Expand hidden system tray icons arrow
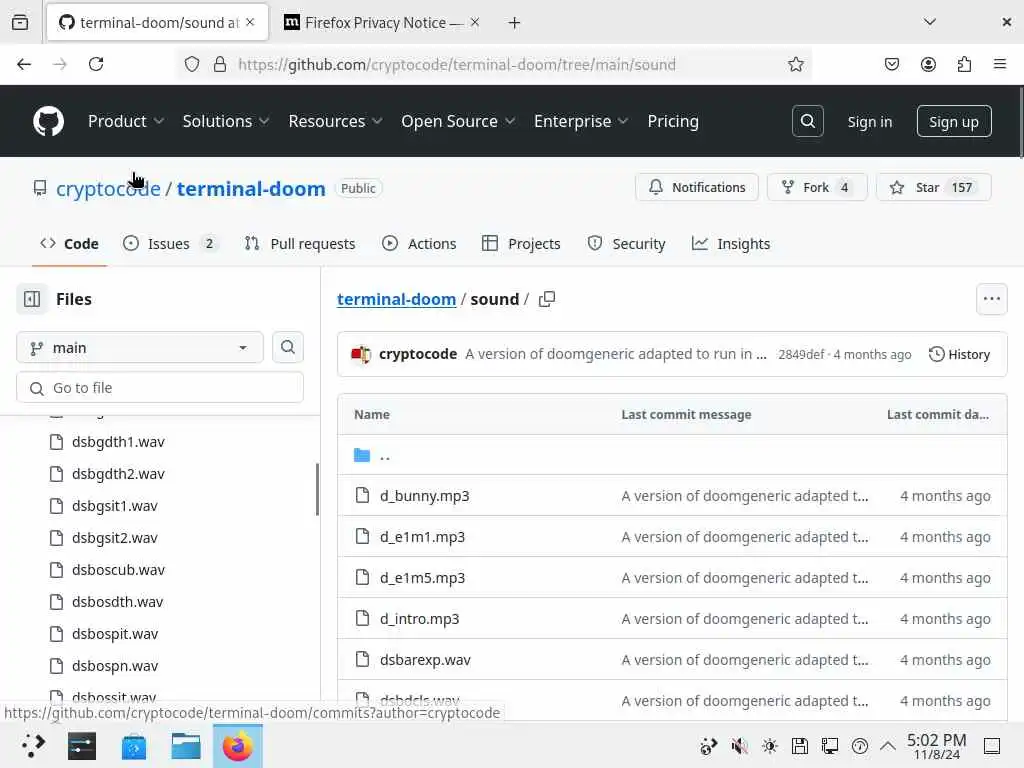1024x768 pixels. pos(888,746)
